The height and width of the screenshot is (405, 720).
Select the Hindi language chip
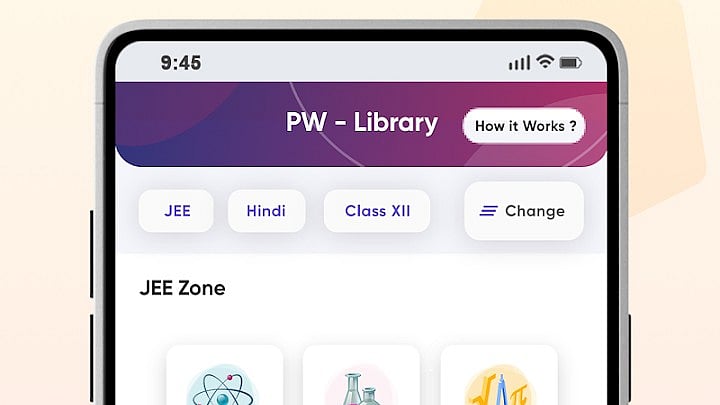coord(266,211)
